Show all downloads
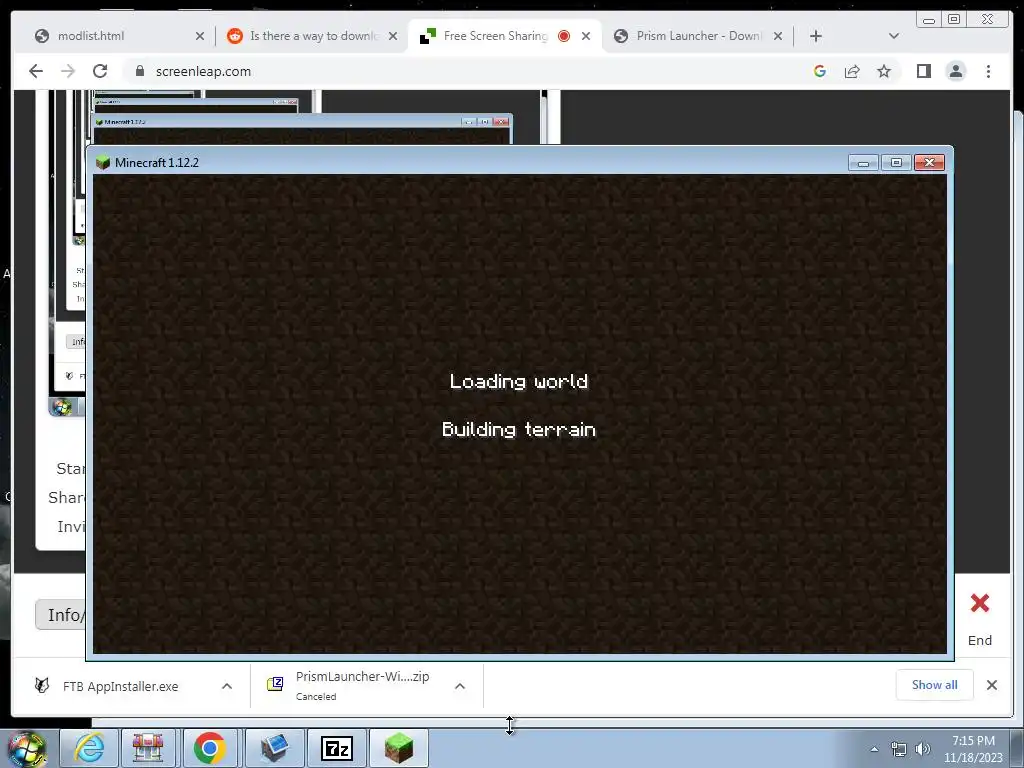The width and height of the screenshot is (1024, 768). tap(935, 685)
